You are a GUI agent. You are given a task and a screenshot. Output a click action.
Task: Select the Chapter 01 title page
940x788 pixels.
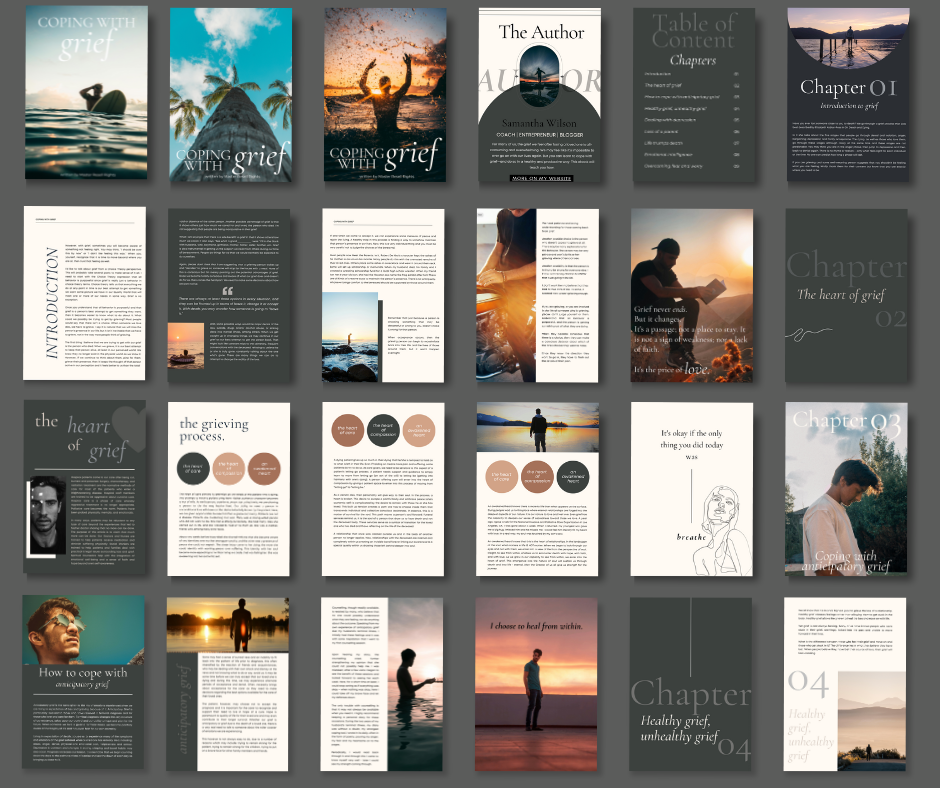[x=846, y=94]
